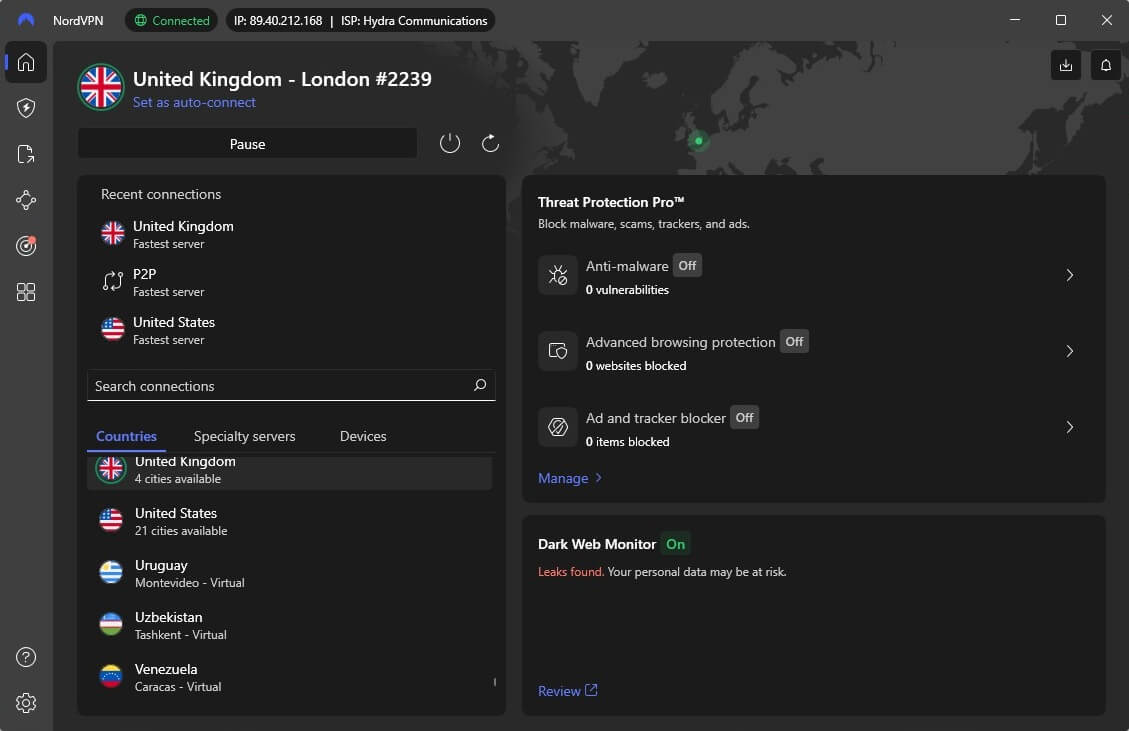Screen dimensions: 1129x731
Task: Expand Advanced browsing protection chevron
Action: click(1070, 351)
